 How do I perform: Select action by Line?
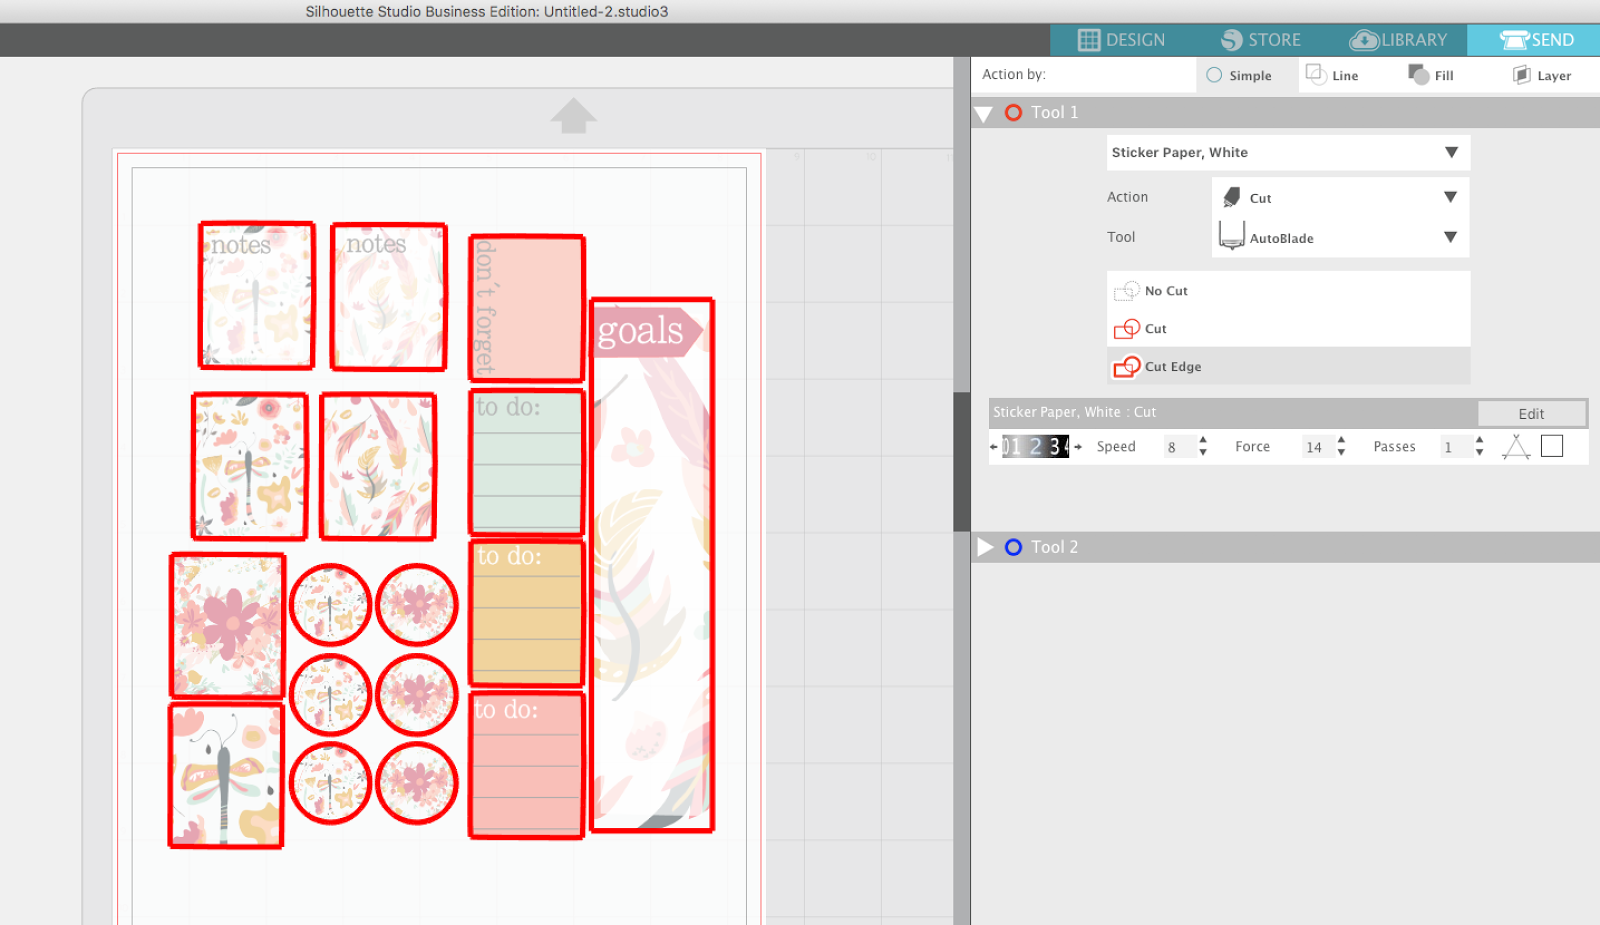[1332, 75]
